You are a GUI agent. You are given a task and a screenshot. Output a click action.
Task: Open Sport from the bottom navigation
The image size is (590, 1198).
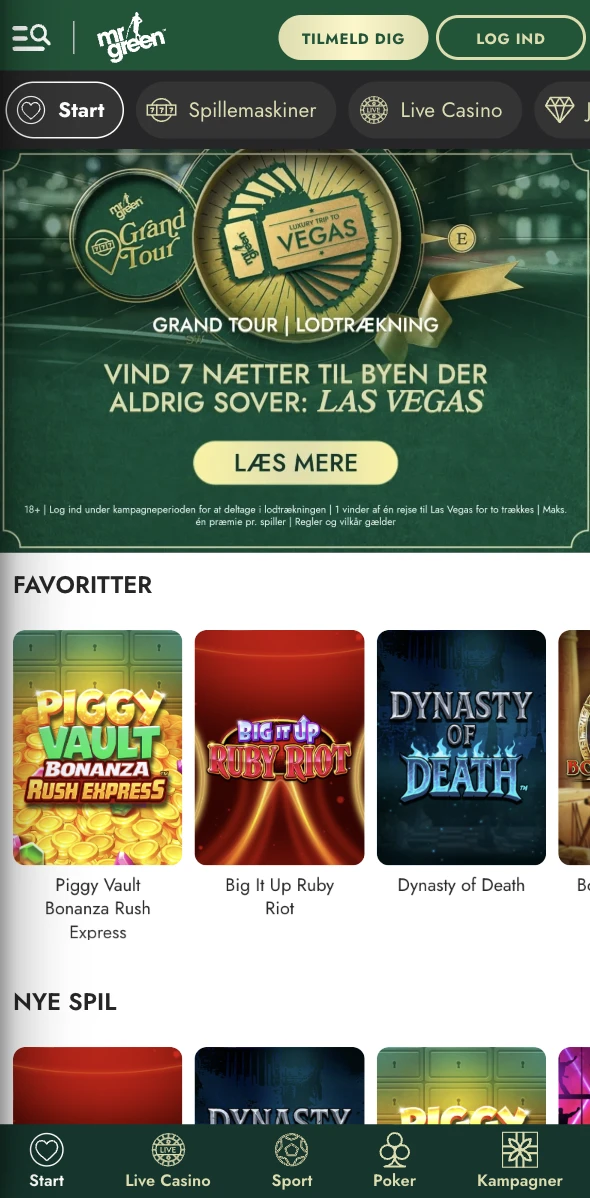292,1161
